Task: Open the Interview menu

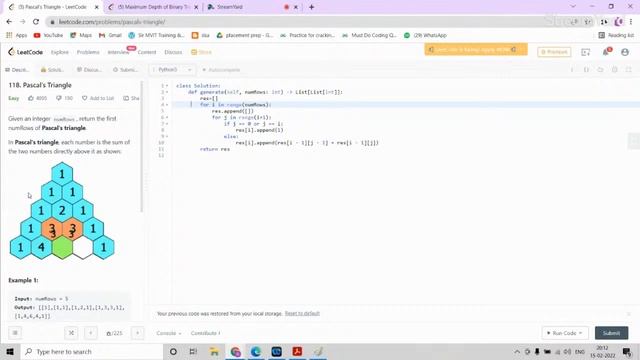Action: point(118,52)
